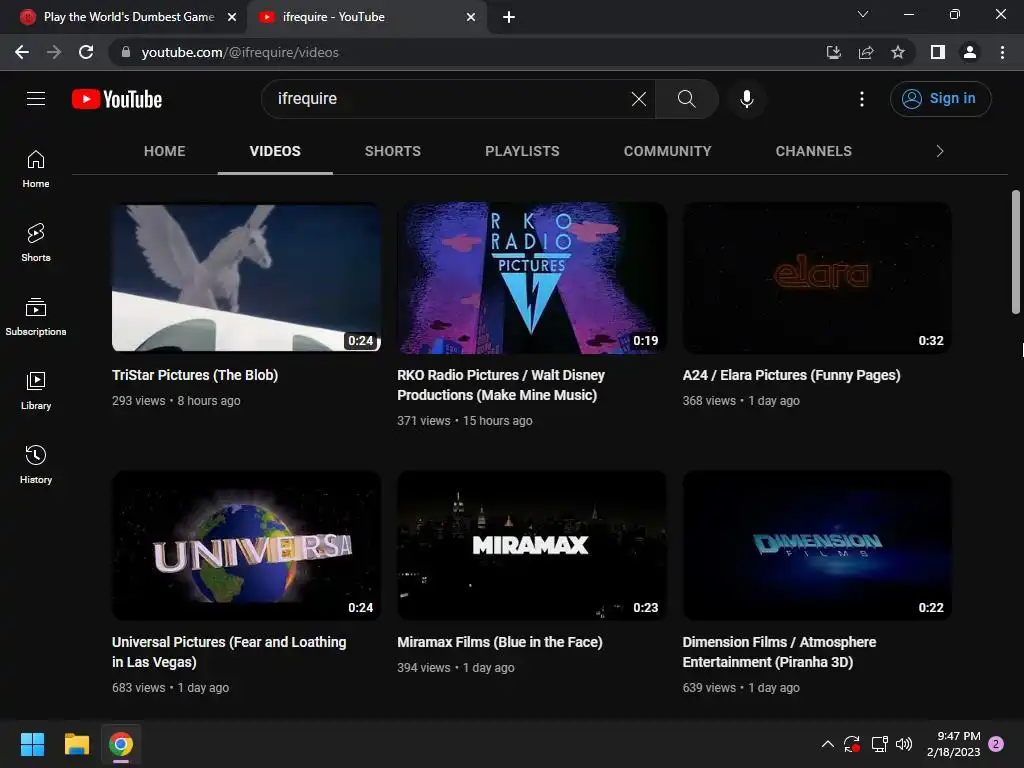The image size is (1024, 768).
Task: Go back with browser back arrow
Action: [22, 52]
